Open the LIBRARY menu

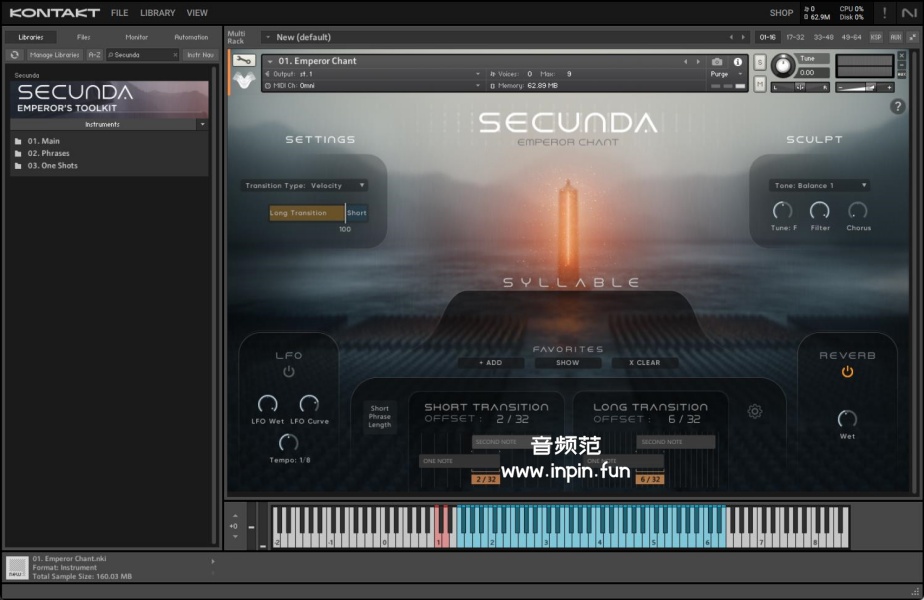point(157,13)
